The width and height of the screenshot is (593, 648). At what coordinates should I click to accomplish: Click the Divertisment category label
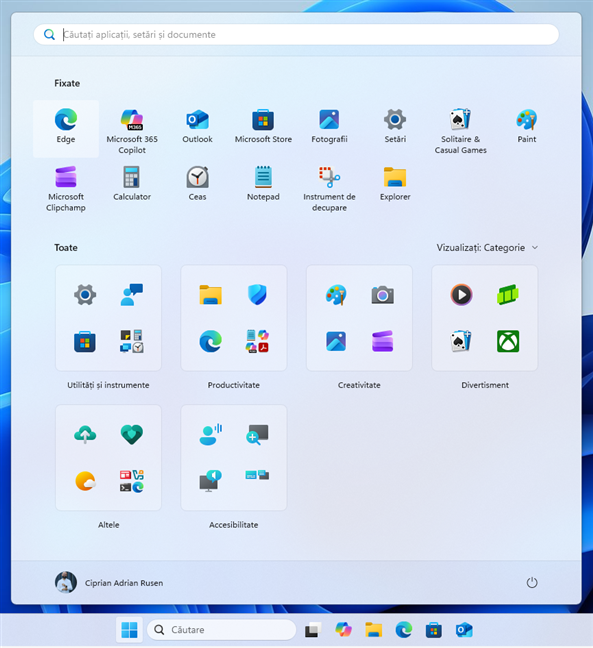(485, 385)
